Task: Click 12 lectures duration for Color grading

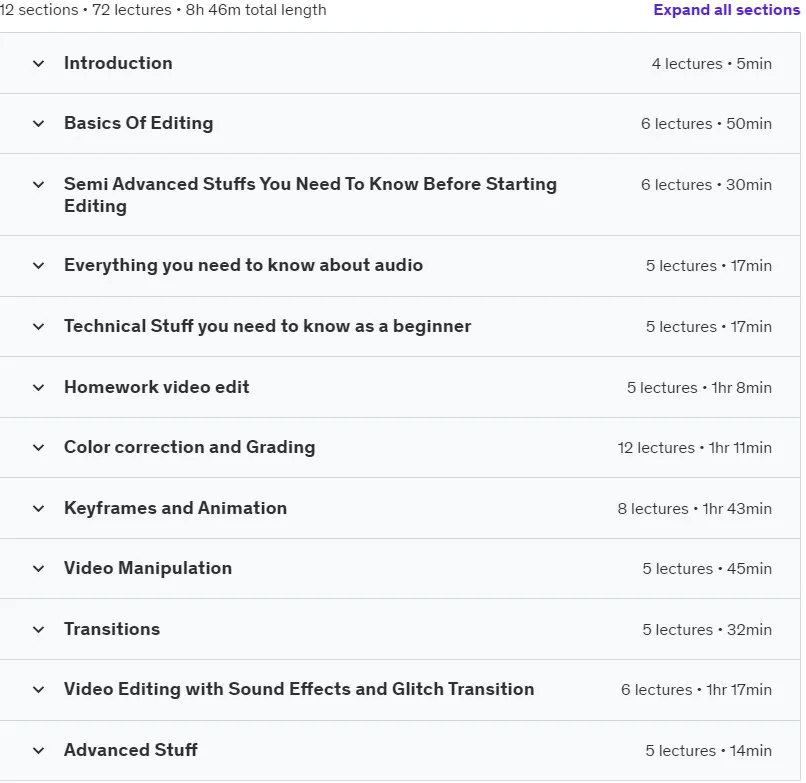Action: [694, 448]
